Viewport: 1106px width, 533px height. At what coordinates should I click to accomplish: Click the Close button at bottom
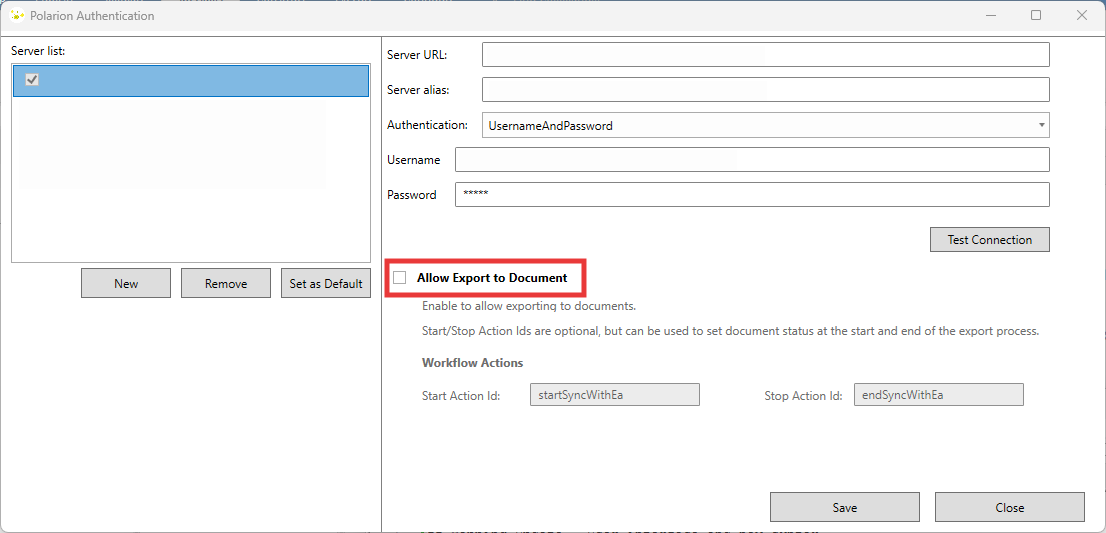point(1010,507)
